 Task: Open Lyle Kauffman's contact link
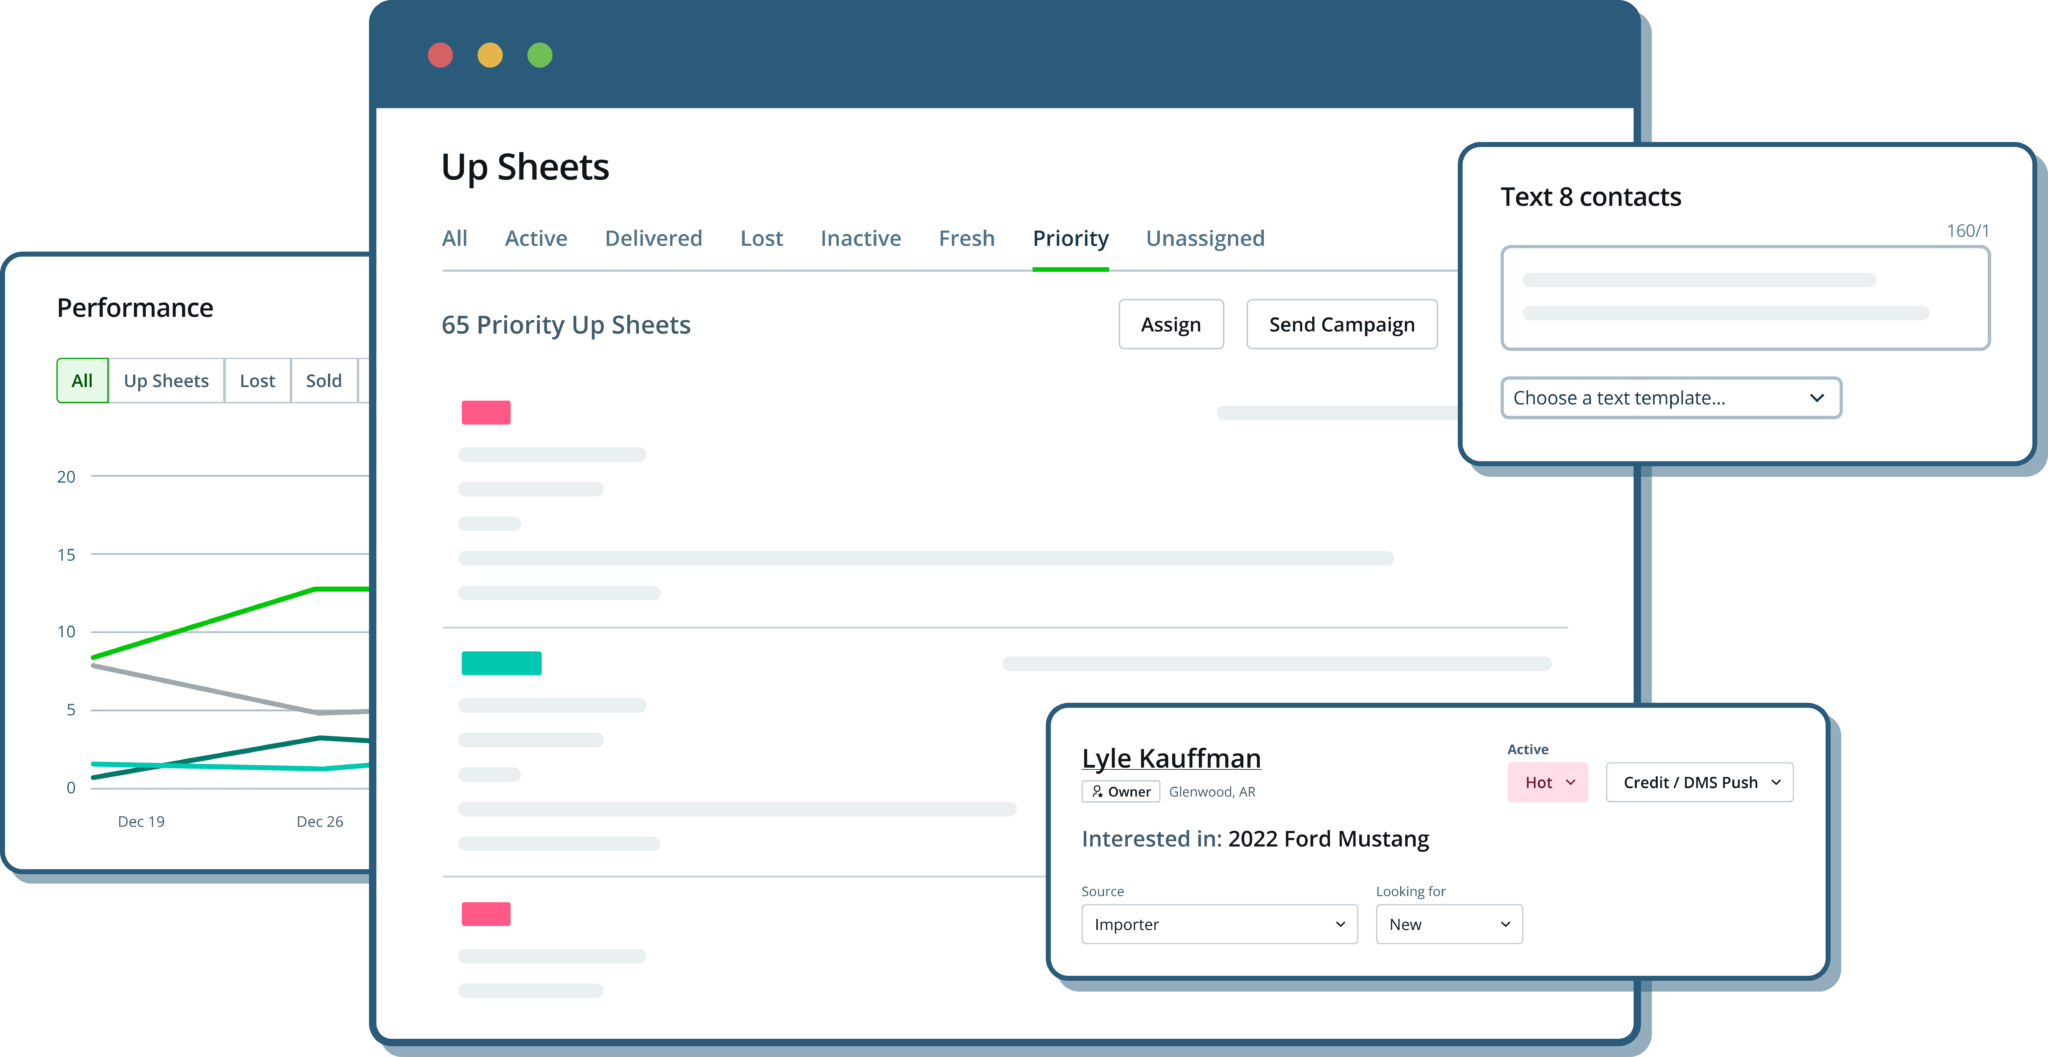point(1171,758)
